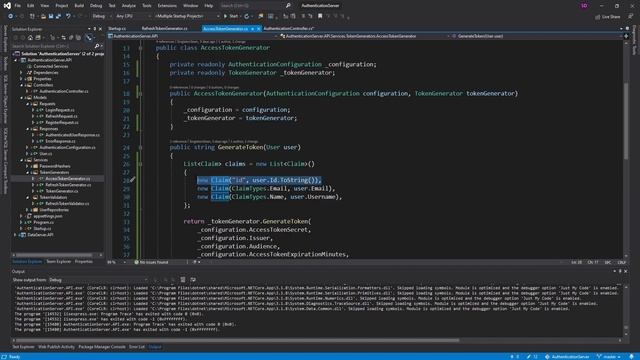Open the Team Explorer tab

(x=58, y=262)
